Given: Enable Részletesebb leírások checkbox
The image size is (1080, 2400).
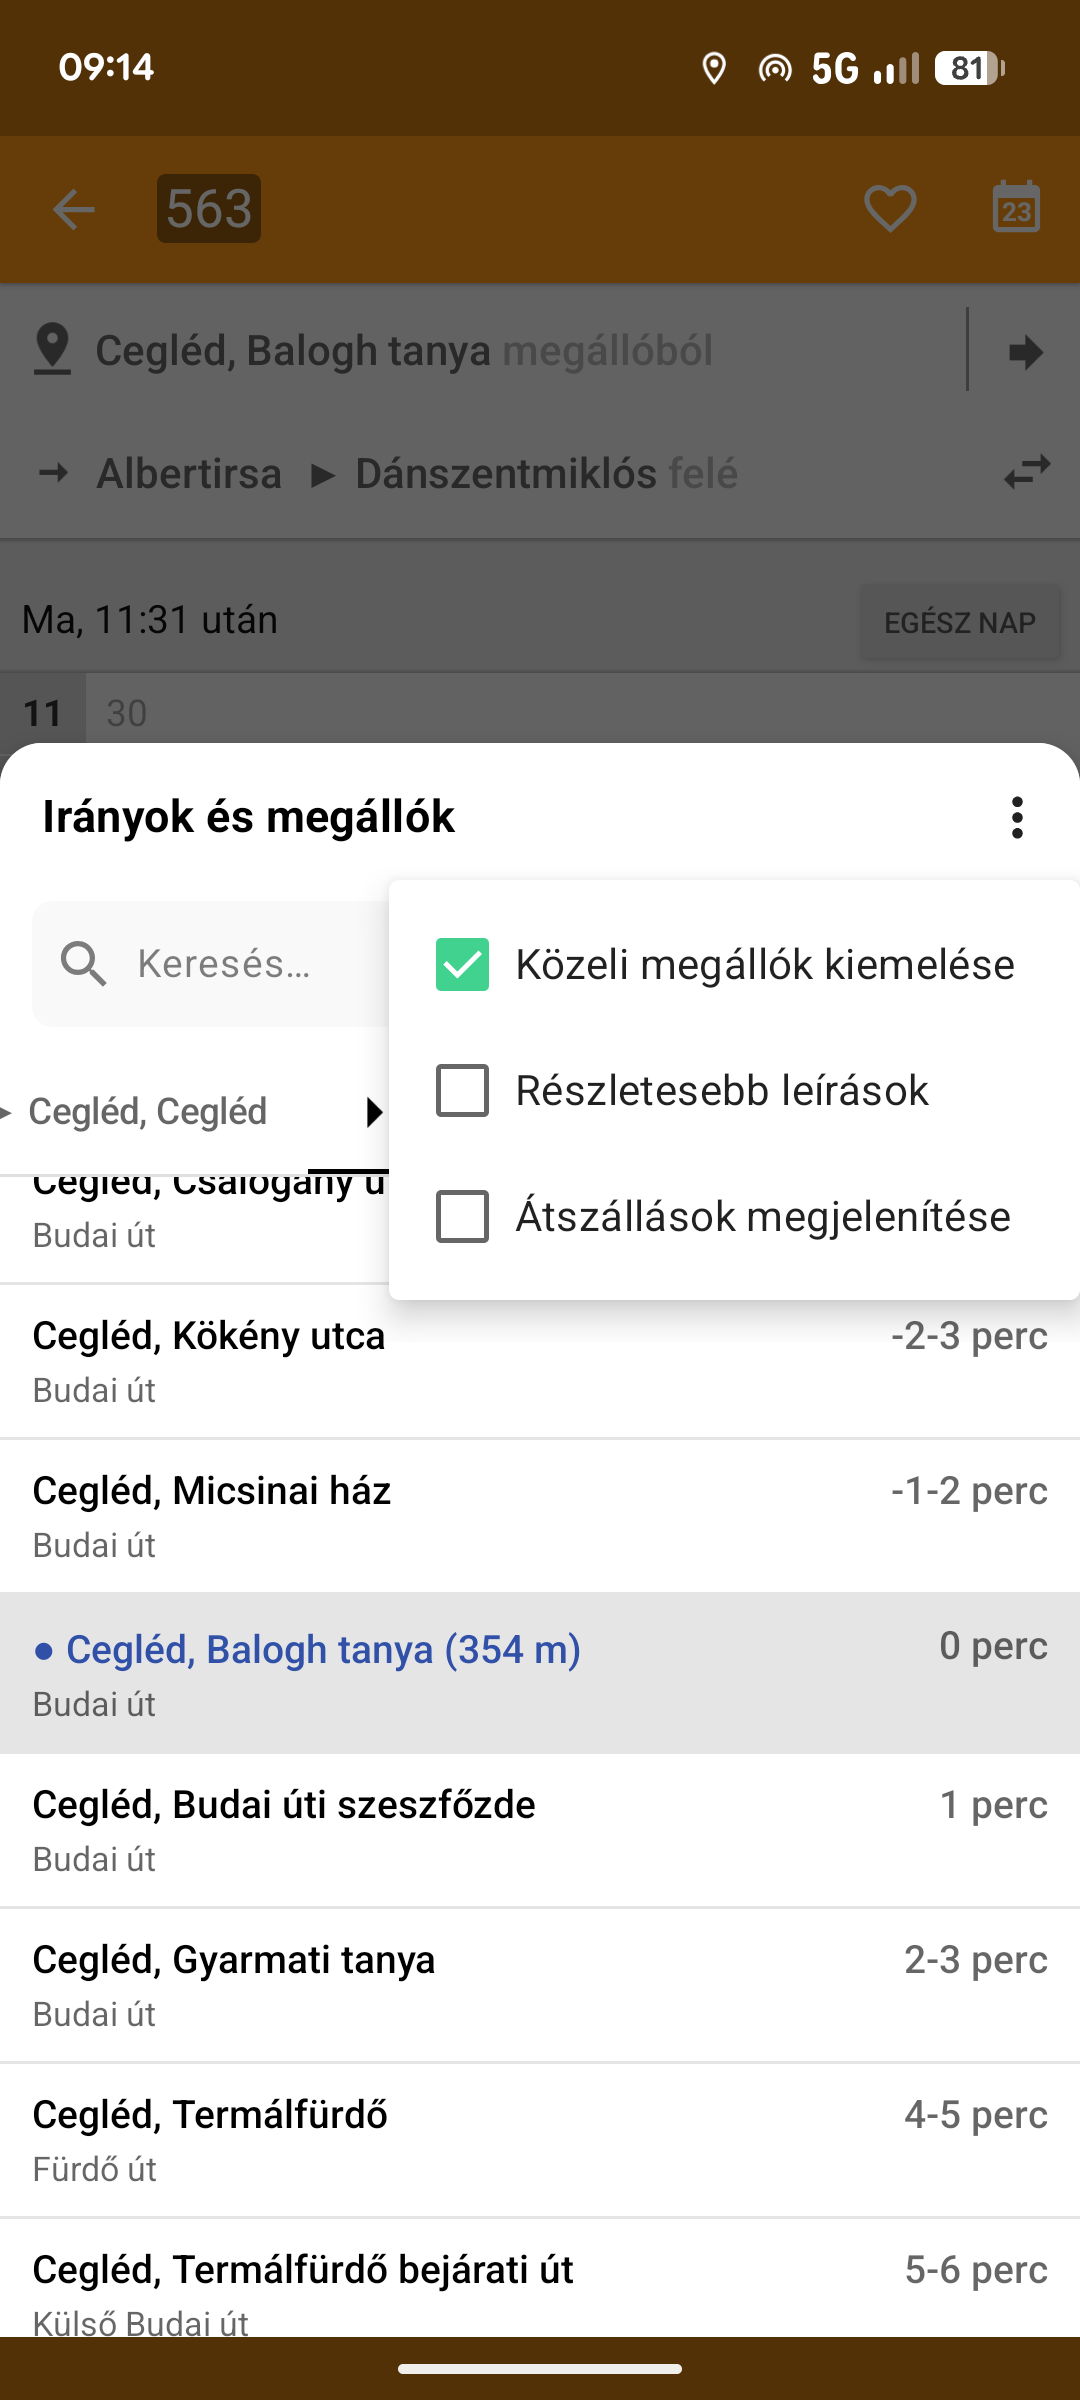Looking at the screenshot, I should click(462, 1090).
